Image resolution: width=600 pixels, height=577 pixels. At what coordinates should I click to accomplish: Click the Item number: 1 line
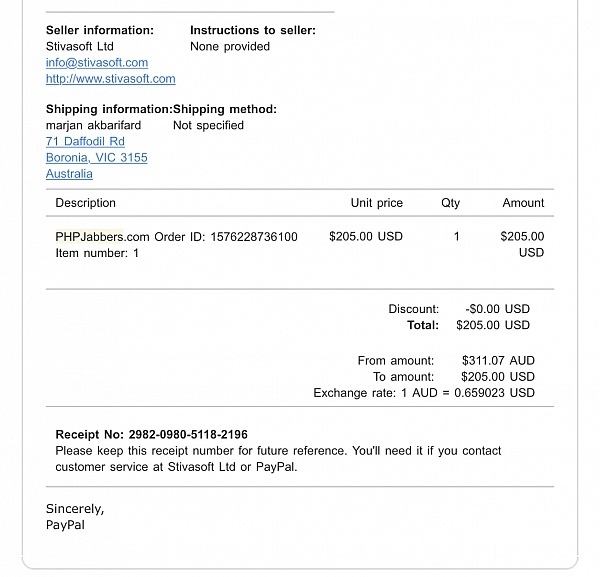[97, 253]
